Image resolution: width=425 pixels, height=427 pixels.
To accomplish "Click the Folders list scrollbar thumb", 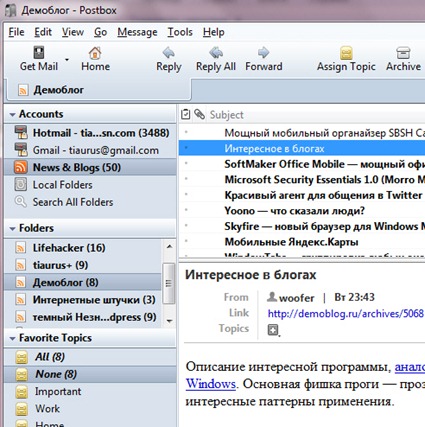I will click(169, 283).
